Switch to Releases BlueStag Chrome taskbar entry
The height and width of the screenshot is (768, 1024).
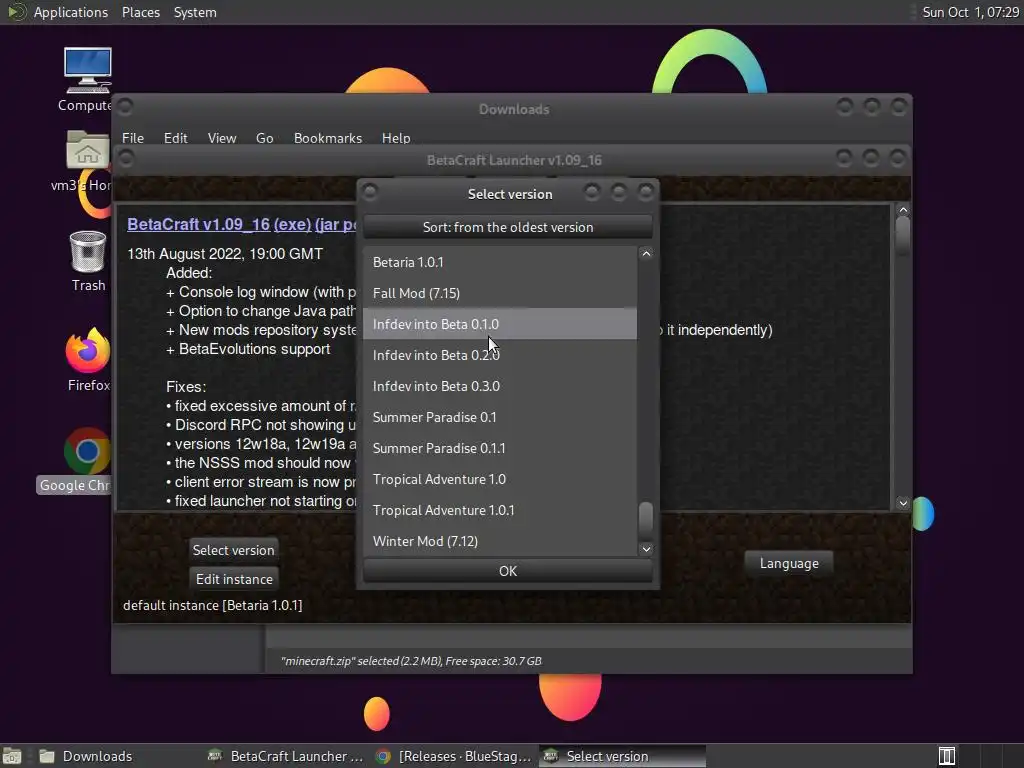pos(454,756)
